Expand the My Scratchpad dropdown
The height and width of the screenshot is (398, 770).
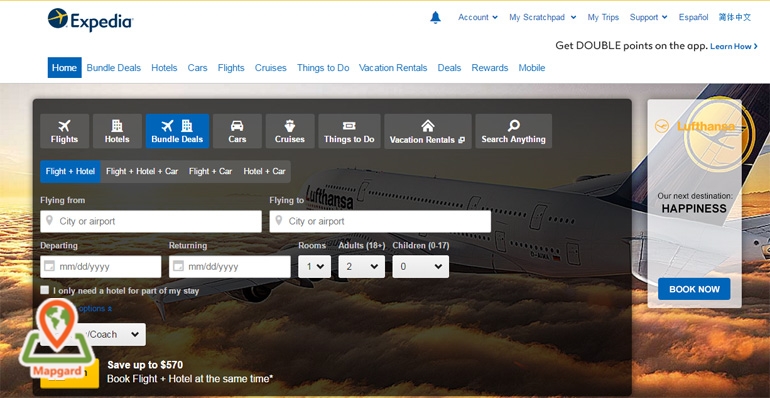(542, 17)
